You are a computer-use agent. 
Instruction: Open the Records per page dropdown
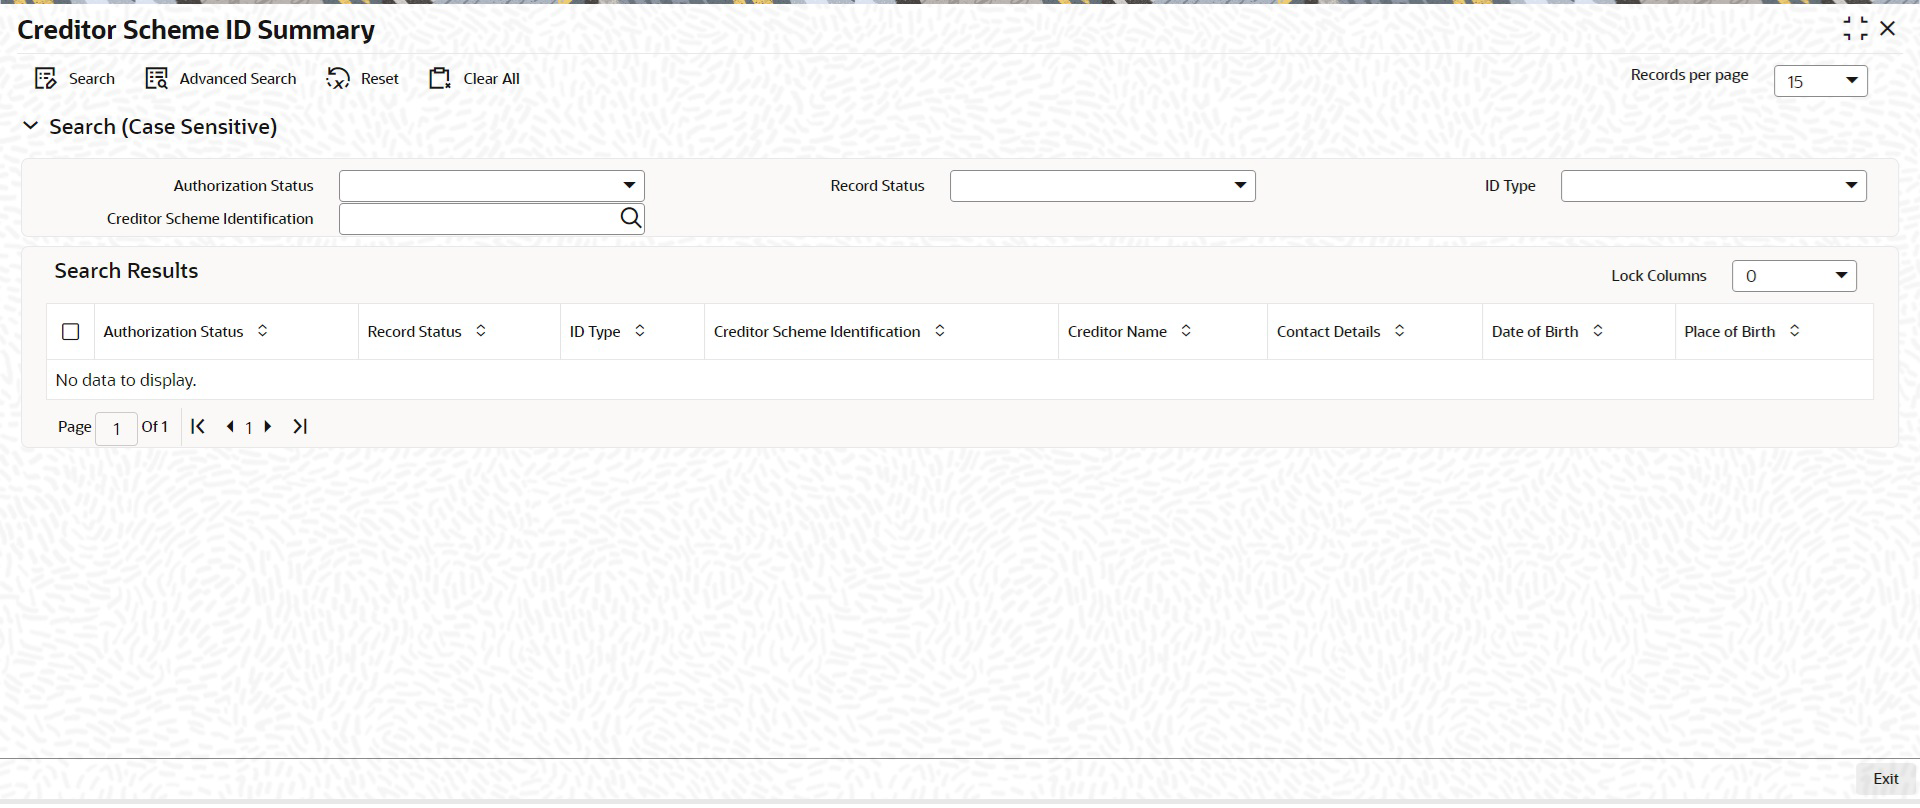pos(1821,81)
